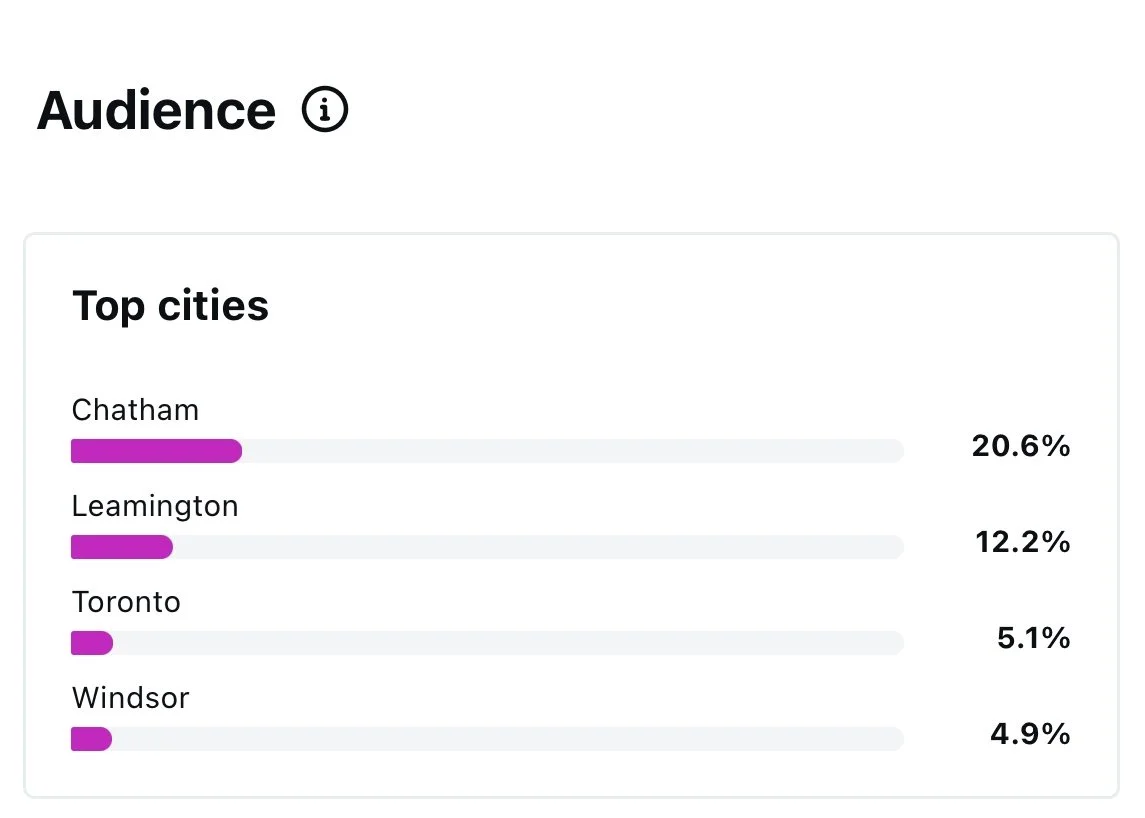The width and height of the screenshot is (1145, 818).
Task: Click the 5.1% percentage value
Action: tap(1033, 638)
